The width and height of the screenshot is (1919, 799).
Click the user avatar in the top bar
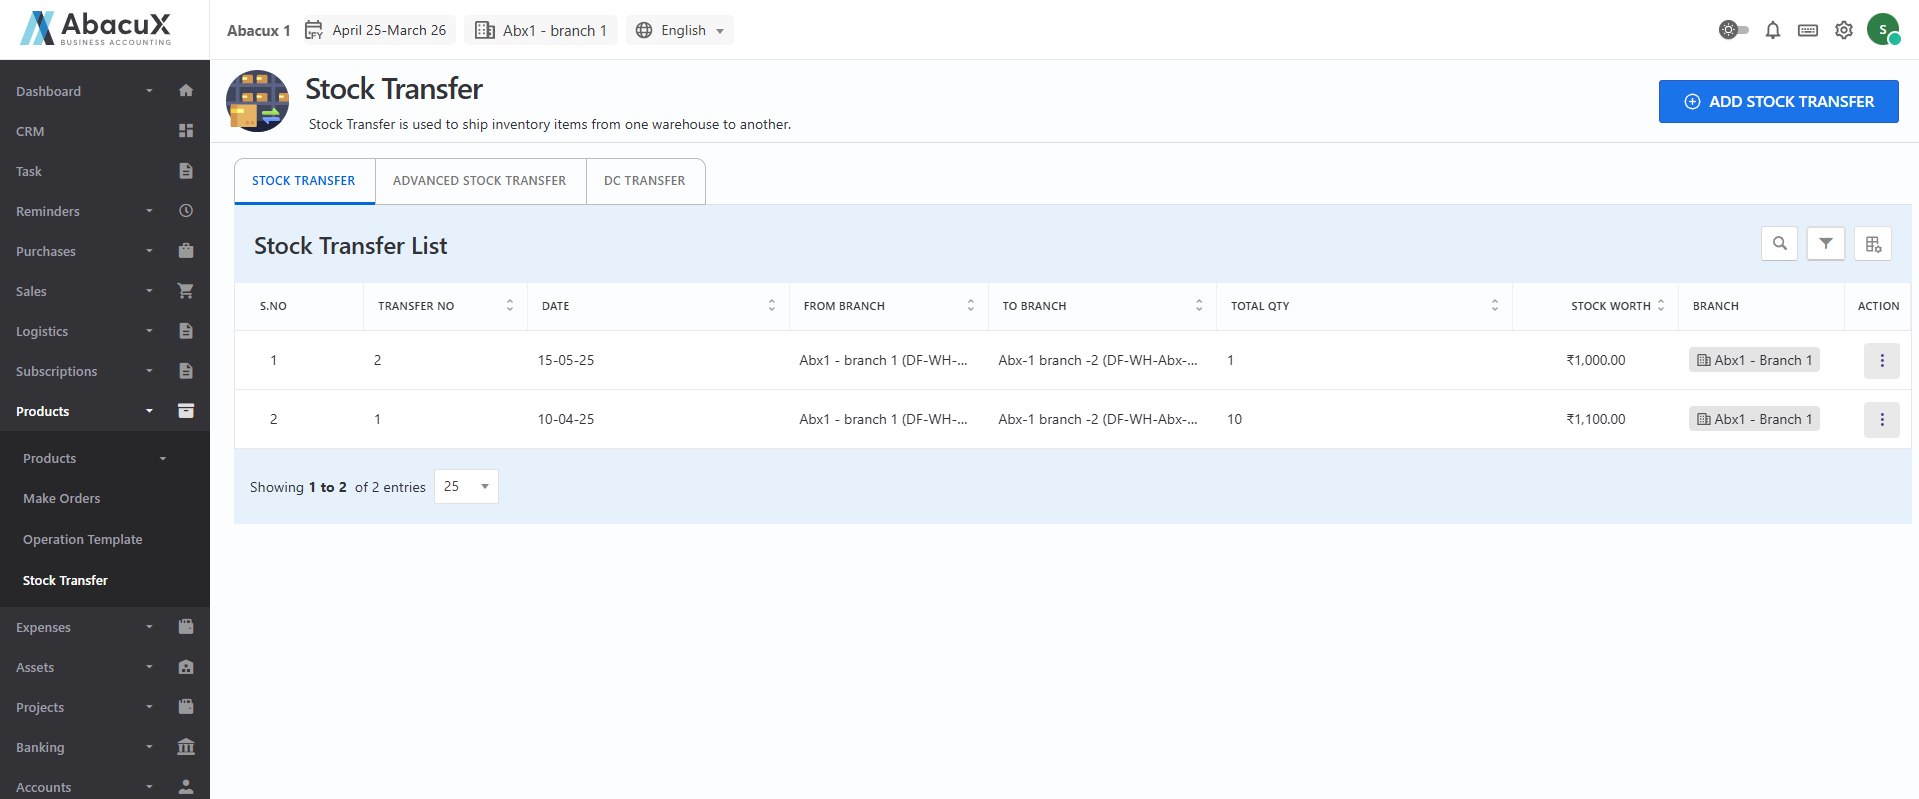[x=1882, y=30]
